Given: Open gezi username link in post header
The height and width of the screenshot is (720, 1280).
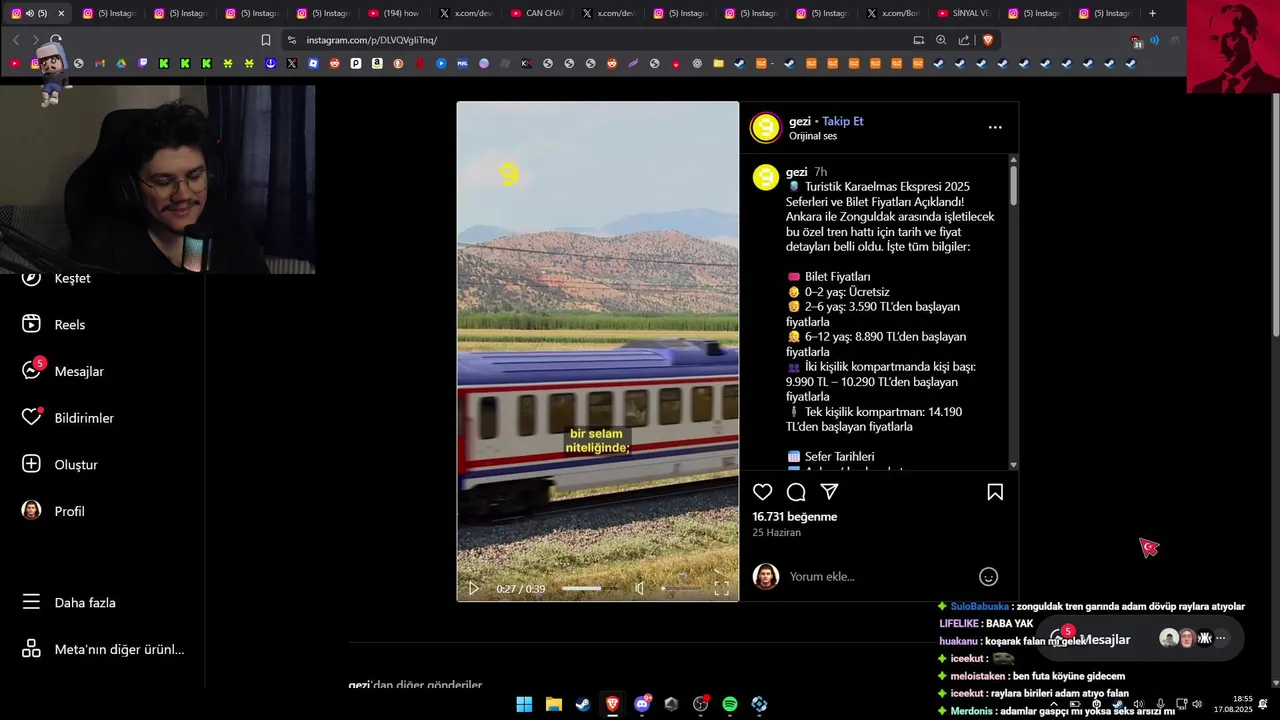Looking at the screenshot, I should tap(799, 121).
